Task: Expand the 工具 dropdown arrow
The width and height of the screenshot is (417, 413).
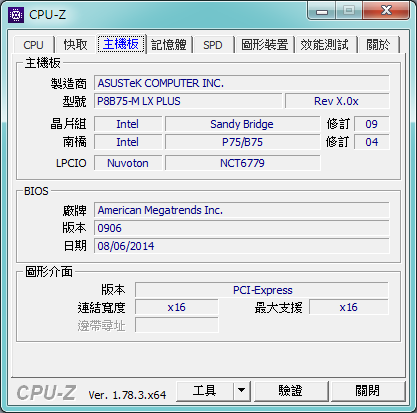Action: tap(242, 391)
